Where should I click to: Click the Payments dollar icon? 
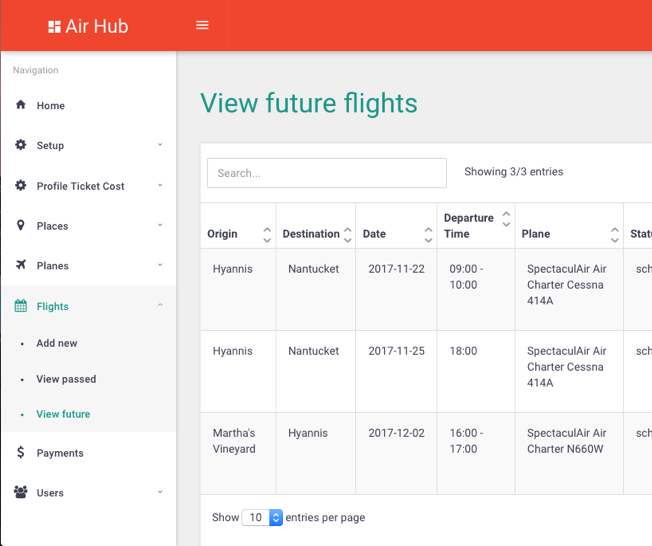21,453
